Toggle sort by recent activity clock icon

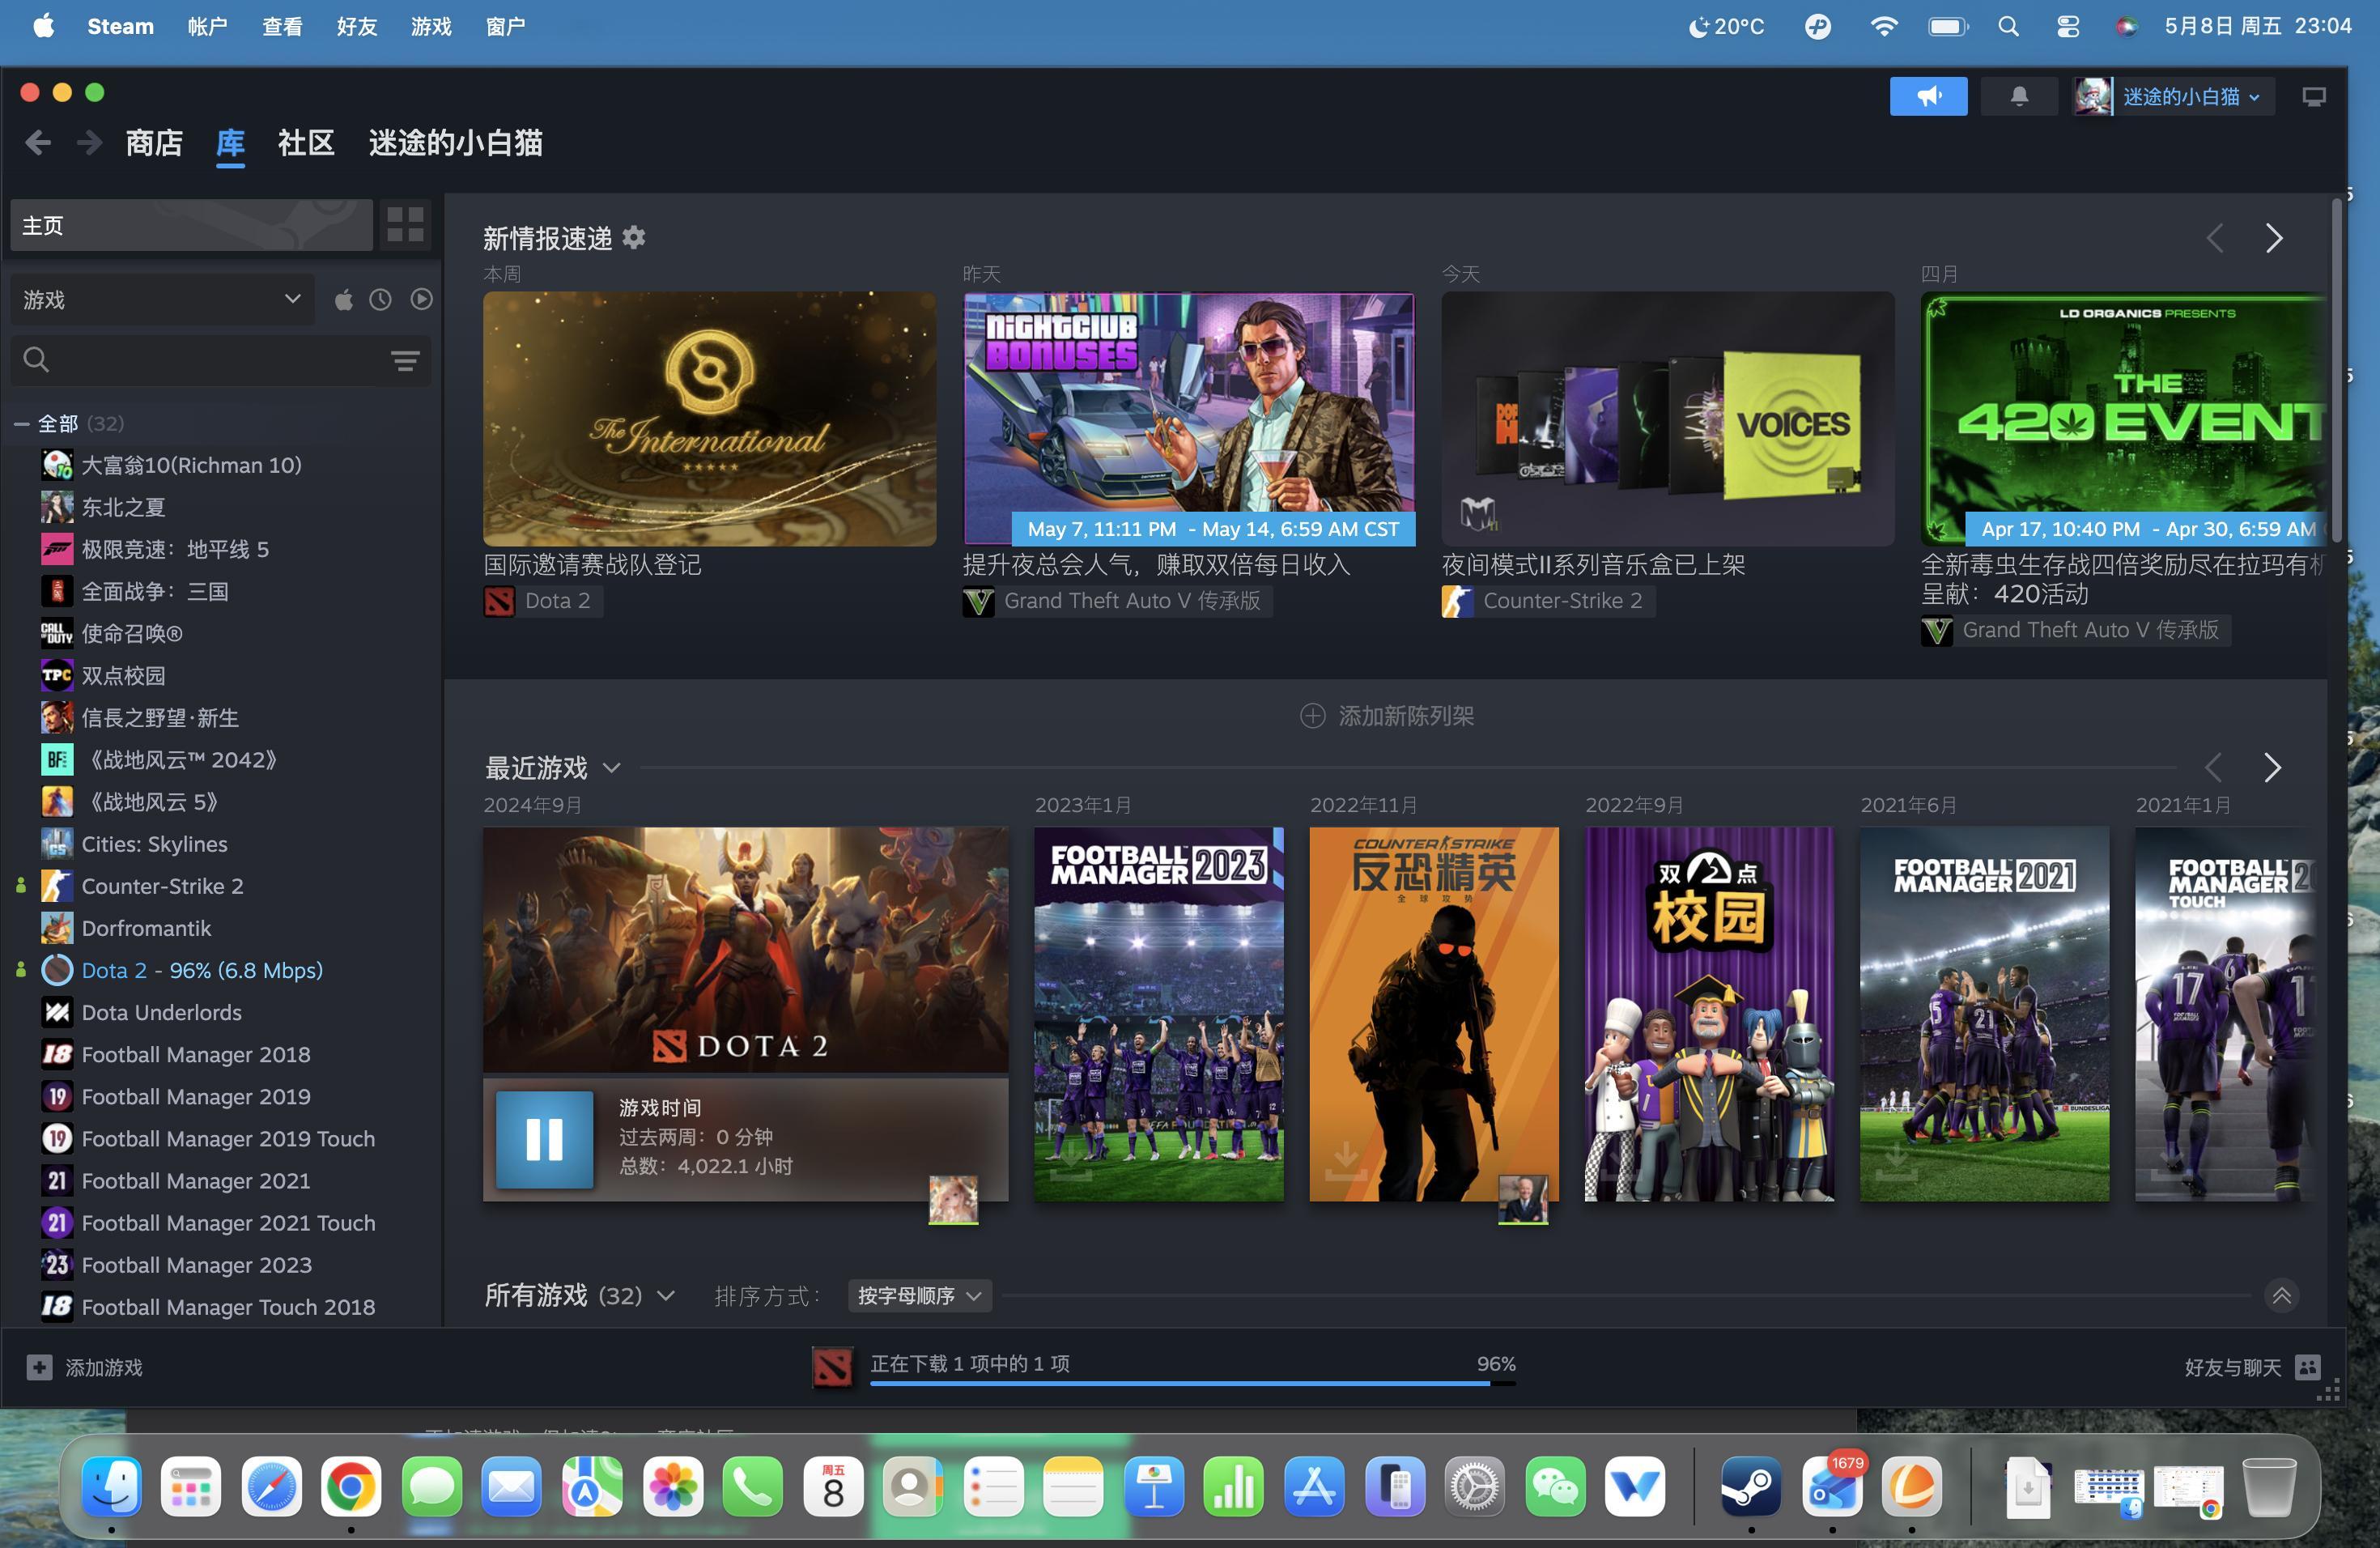pos(380,299)
